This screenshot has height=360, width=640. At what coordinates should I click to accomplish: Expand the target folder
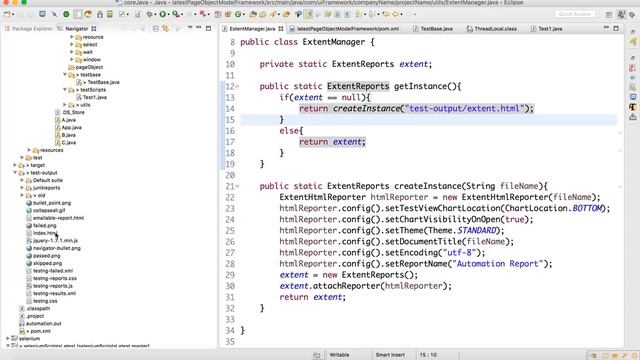tap(15, 165)
